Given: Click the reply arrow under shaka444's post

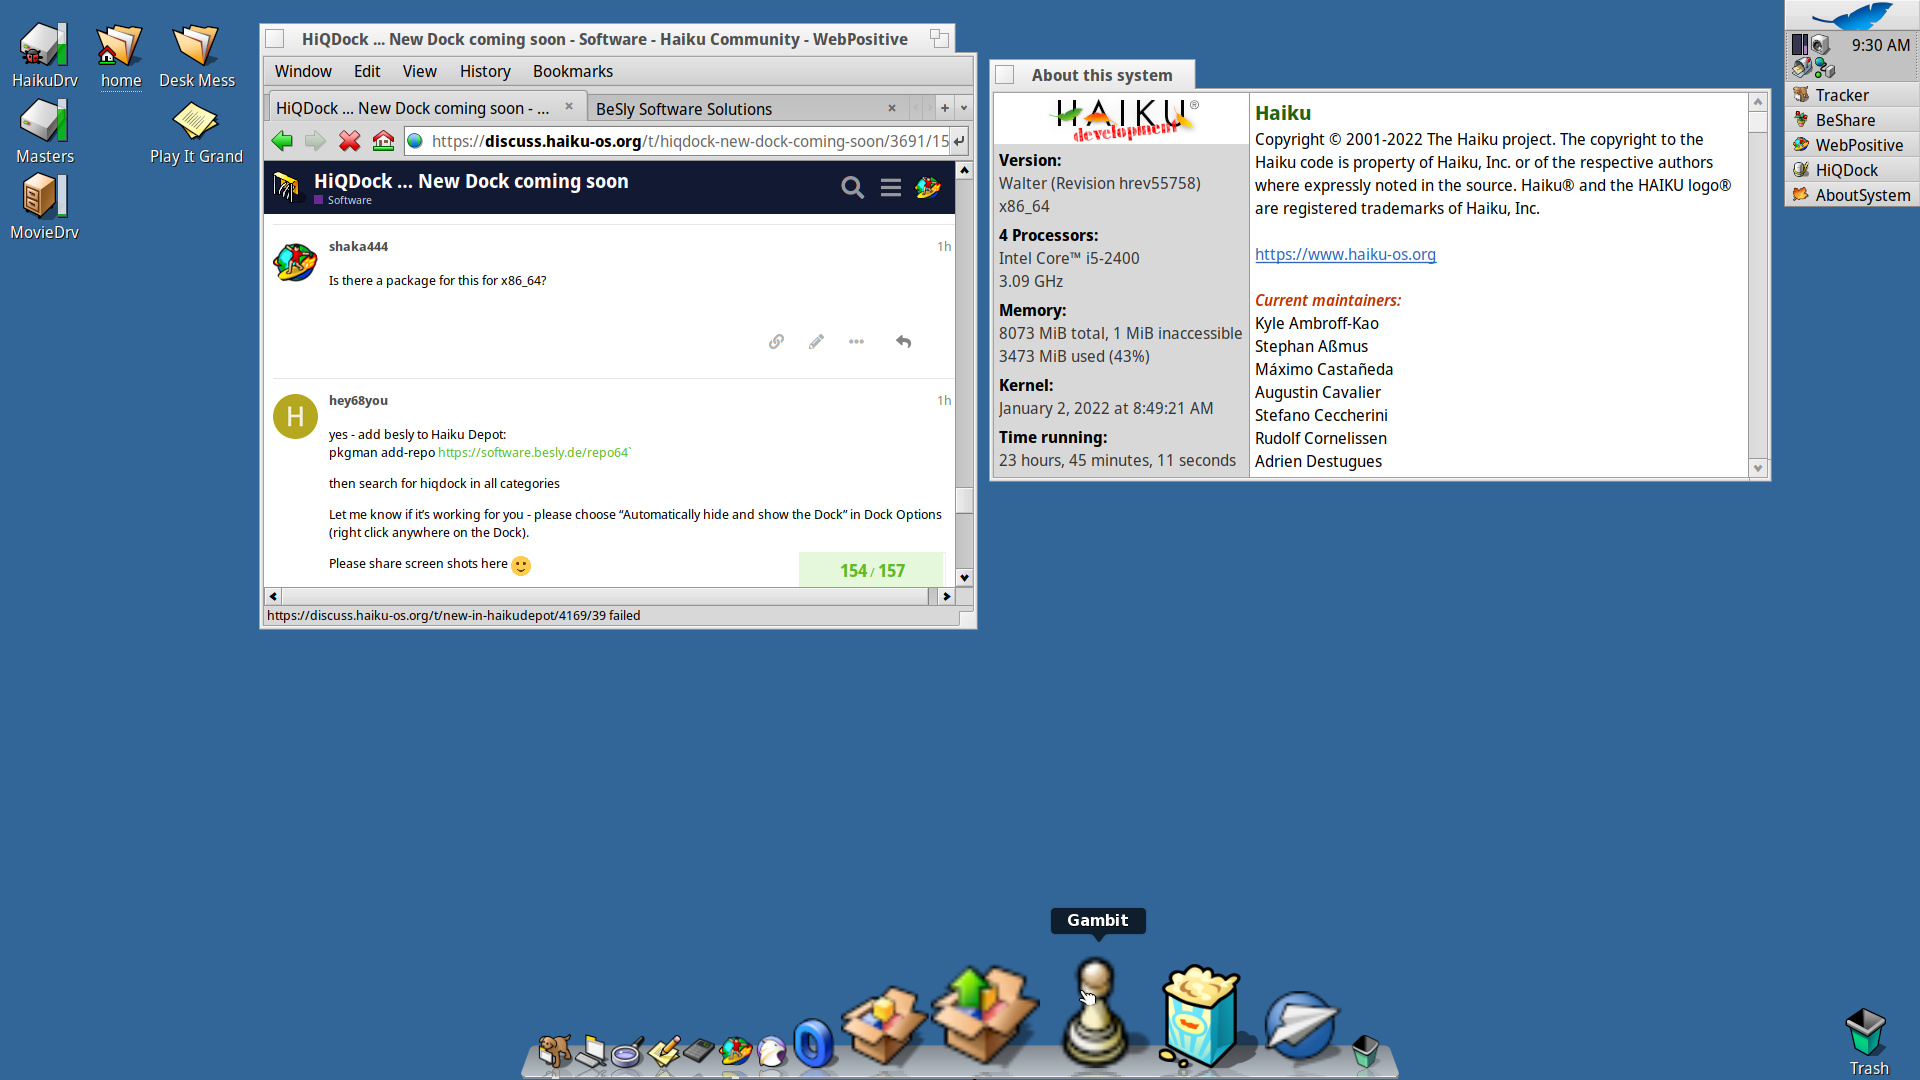Looking at the screenshot, I should (903, 342).
